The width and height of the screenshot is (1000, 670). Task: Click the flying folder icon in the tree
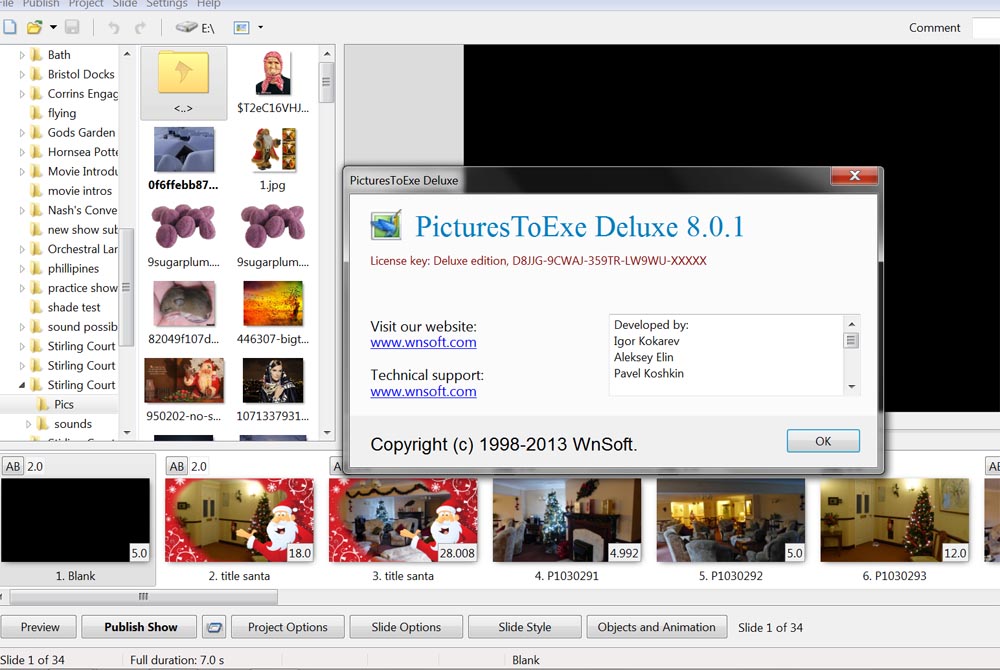(x=37, y=113)
